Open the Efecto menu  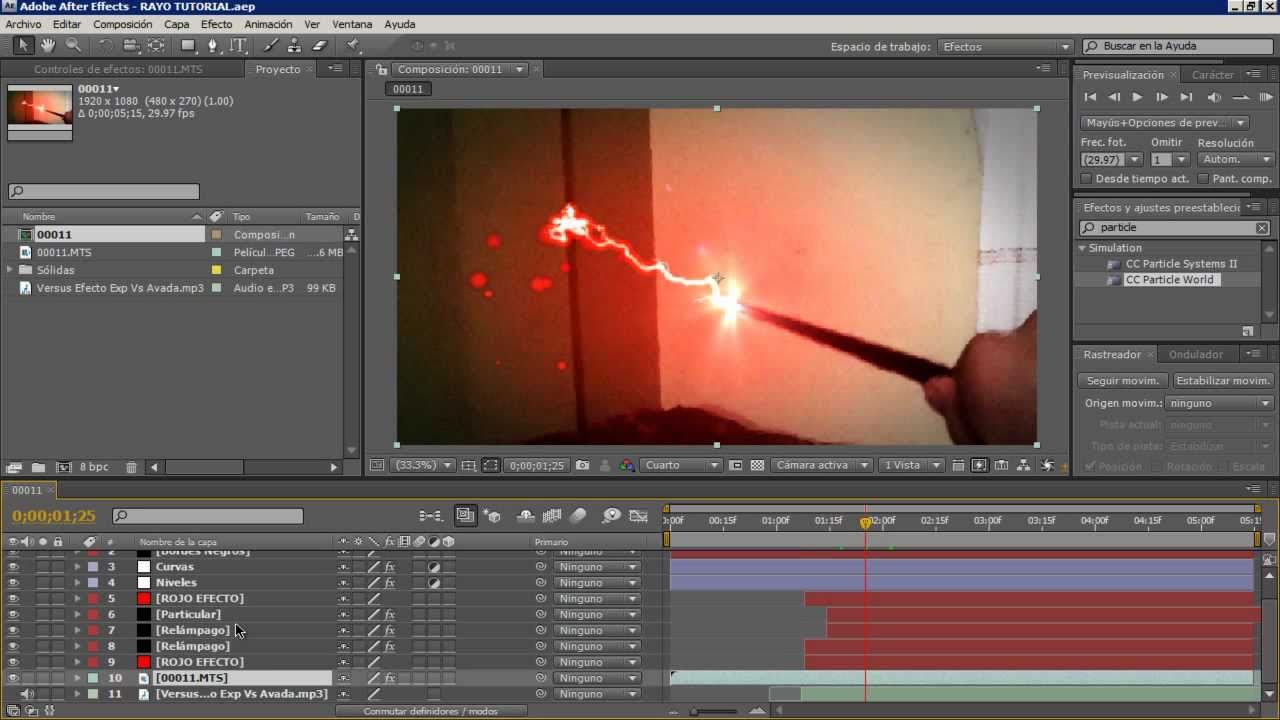216,24
